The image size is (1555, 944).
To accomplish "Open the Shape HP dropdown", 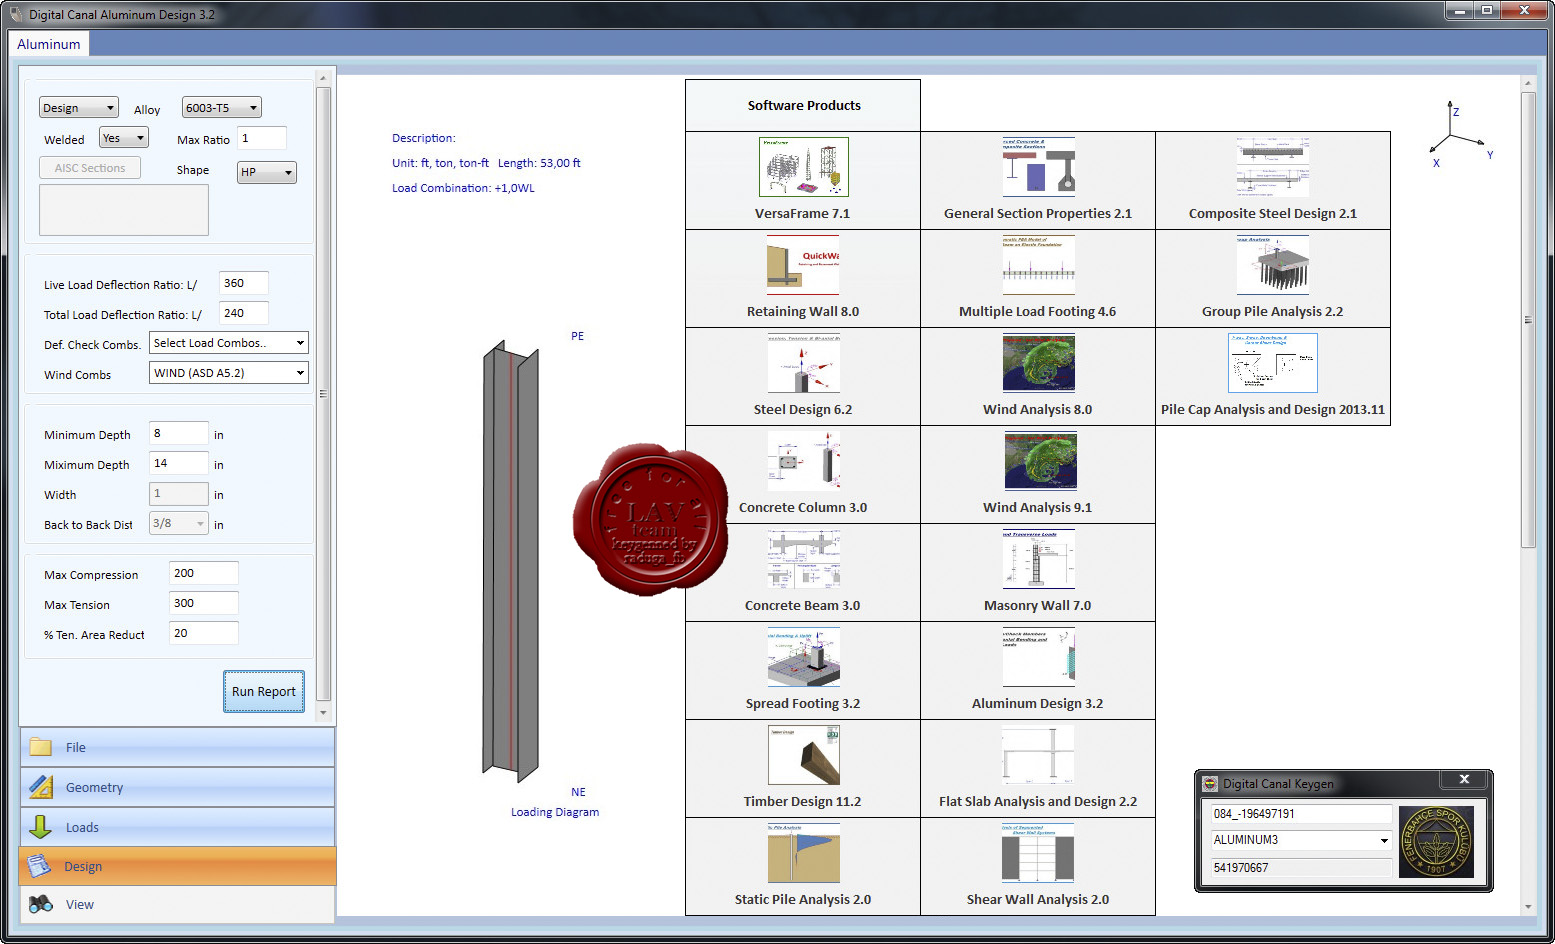I will [267, 172].
